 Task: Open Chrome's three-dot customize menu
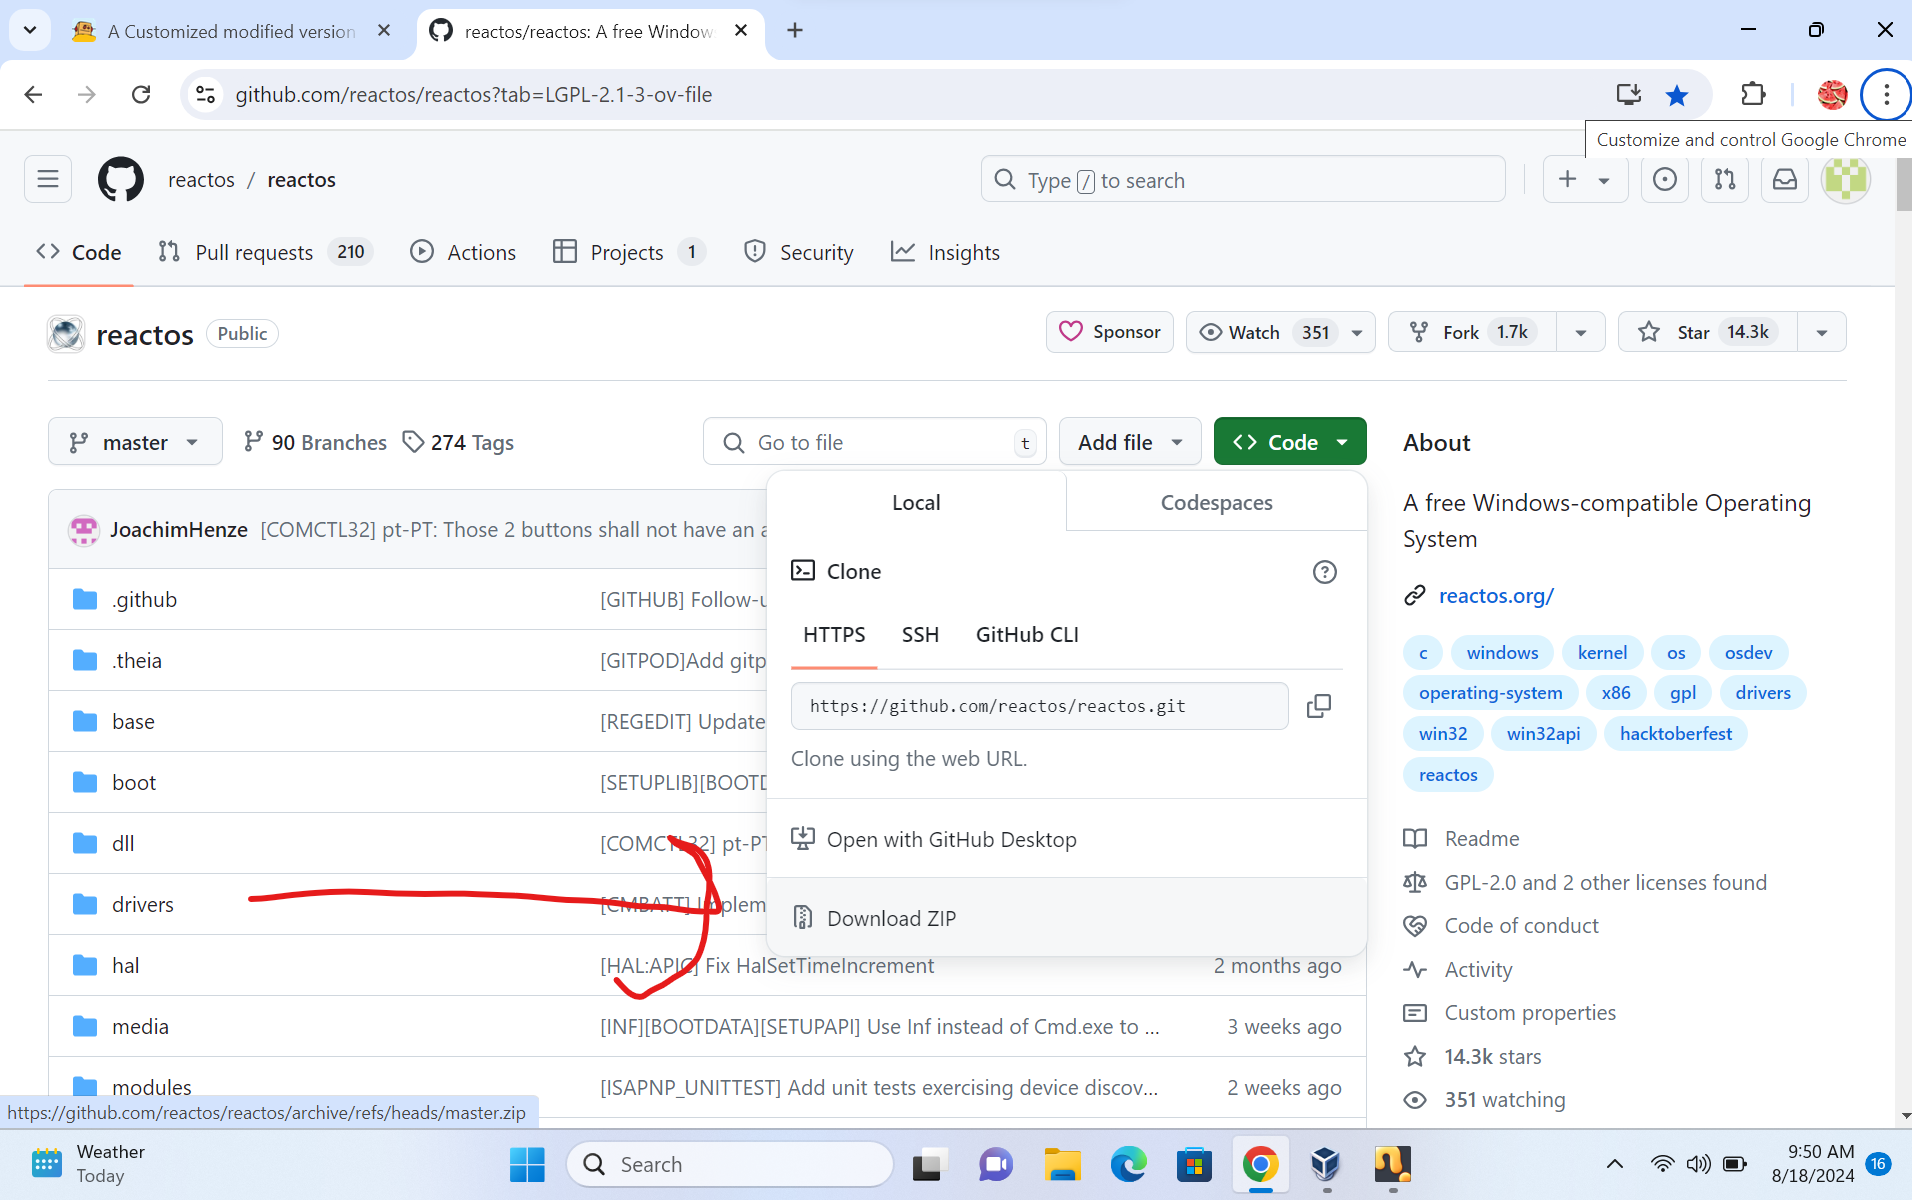1886,95
